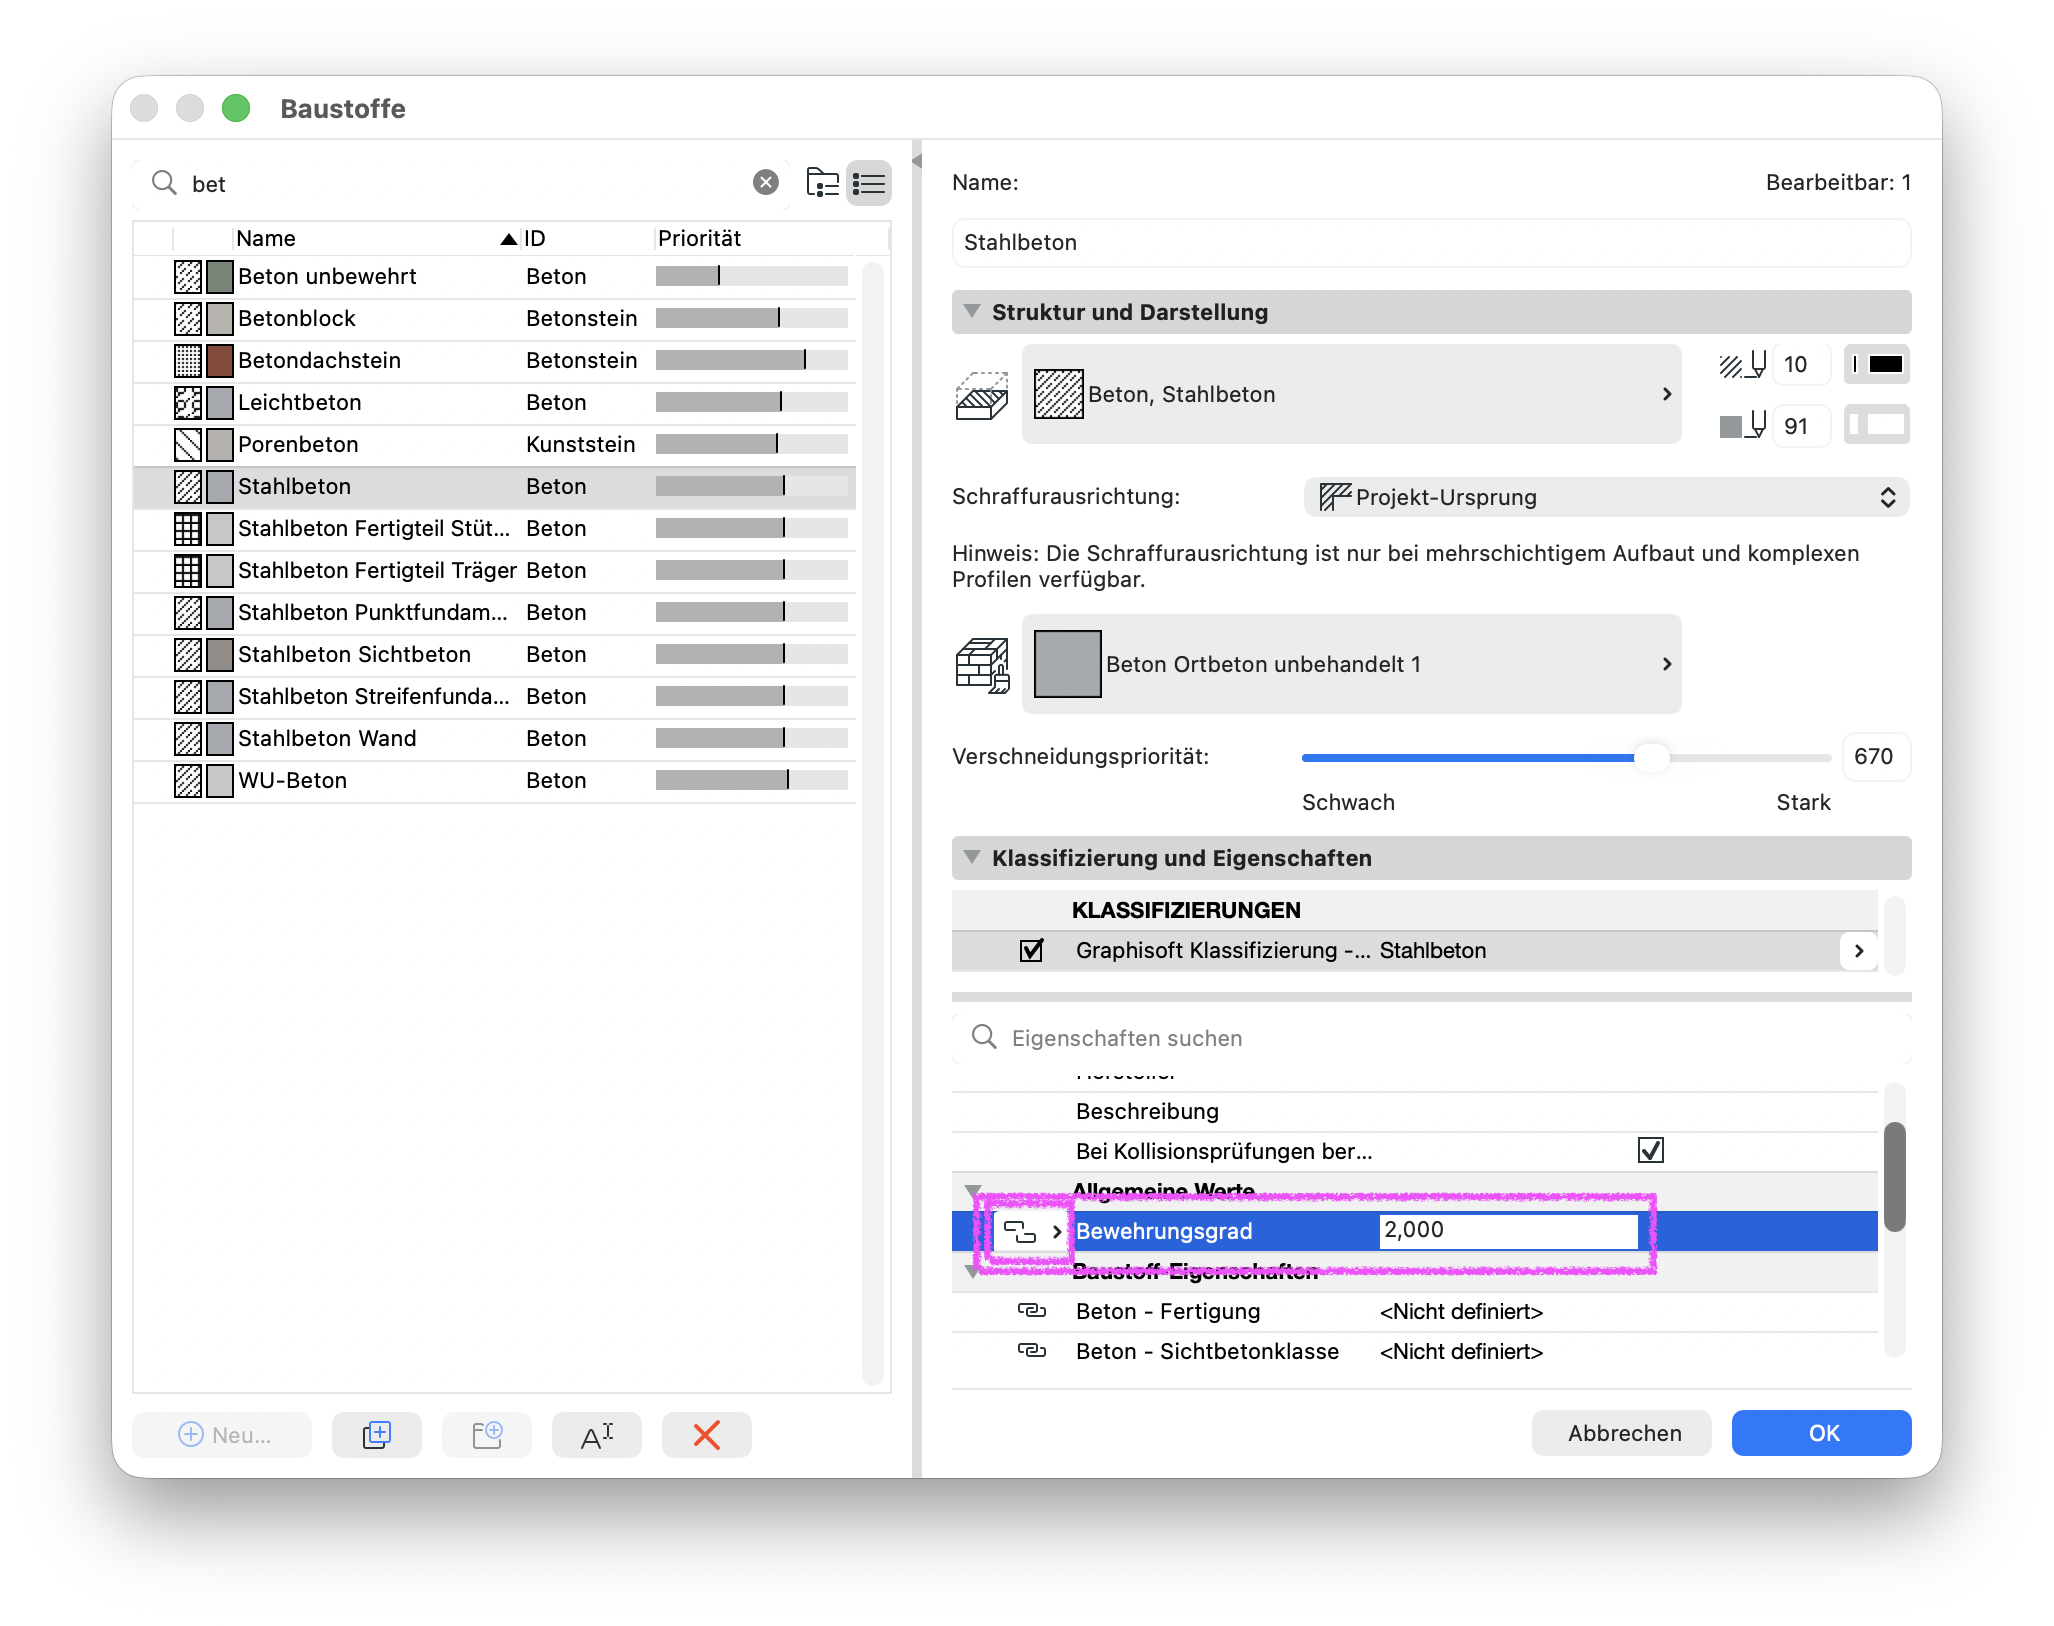Click the link icon beside Bewehrungsgrad
Screen dimensions: 2054x1626
pos(1019,1231)
